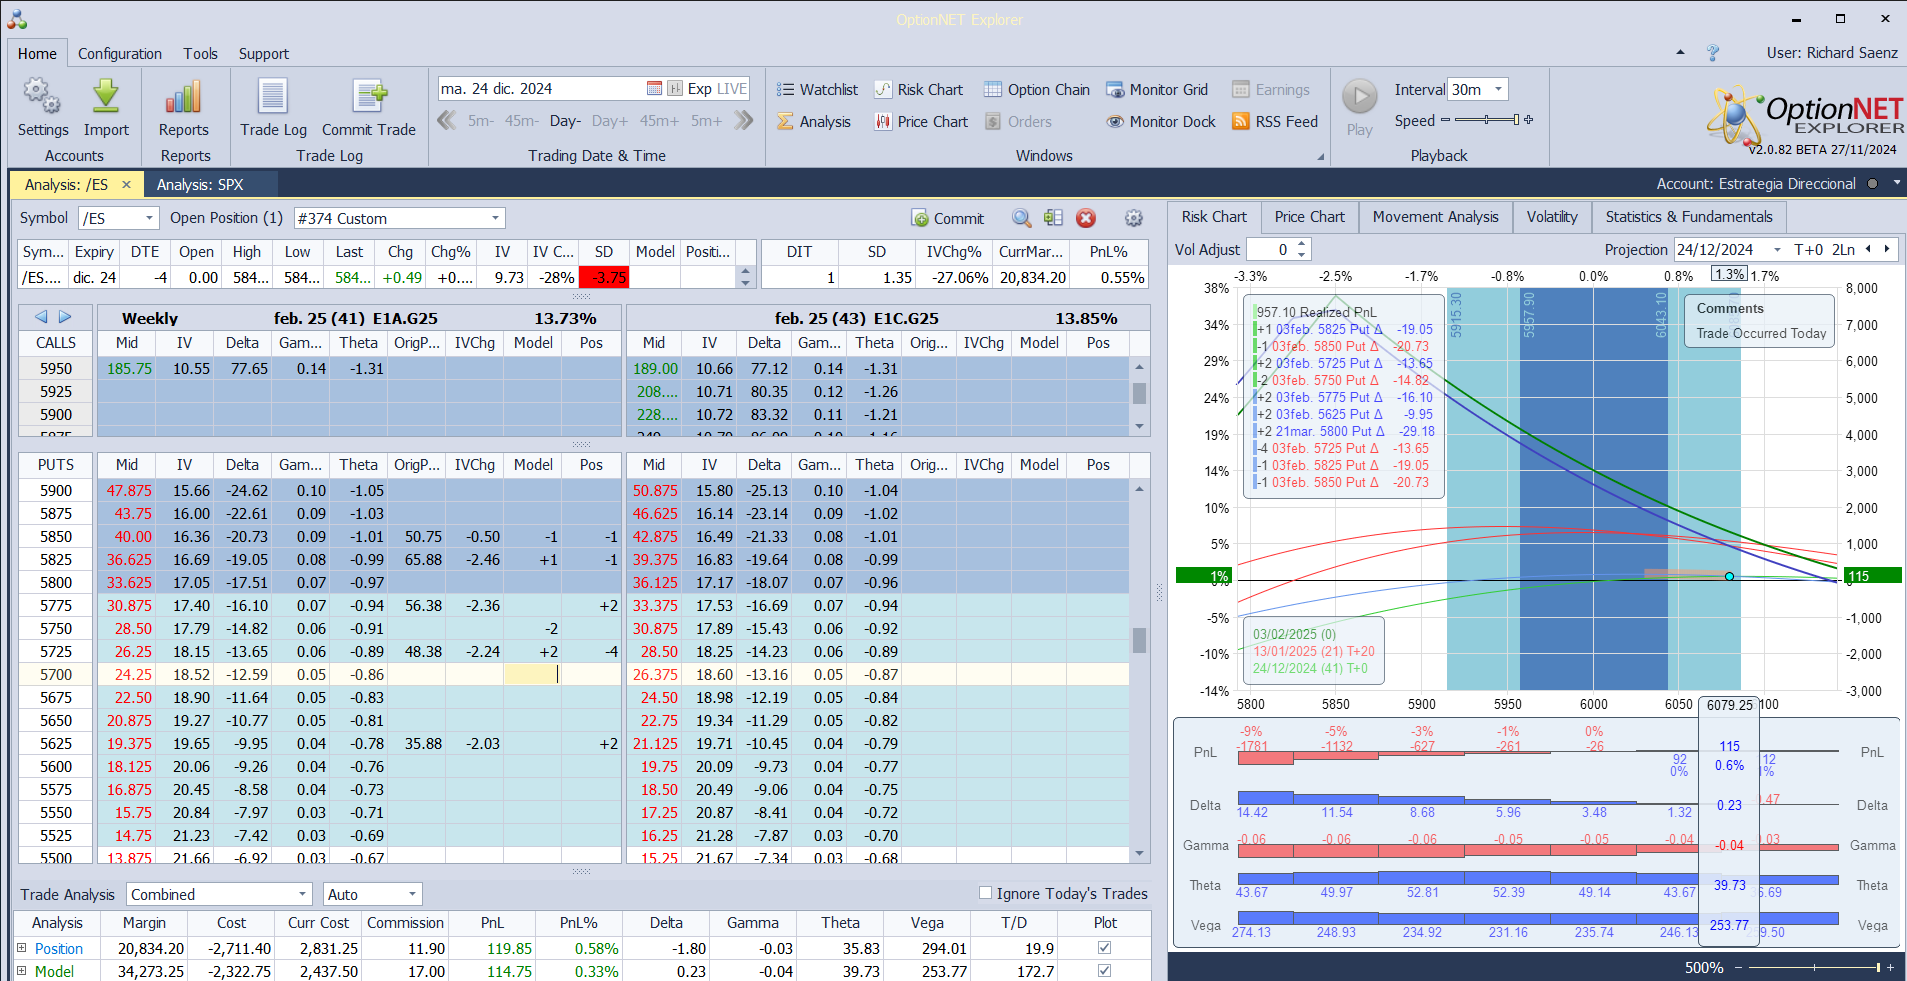
Task: Open the Reports bar chart icon
Action: [184, 97]
